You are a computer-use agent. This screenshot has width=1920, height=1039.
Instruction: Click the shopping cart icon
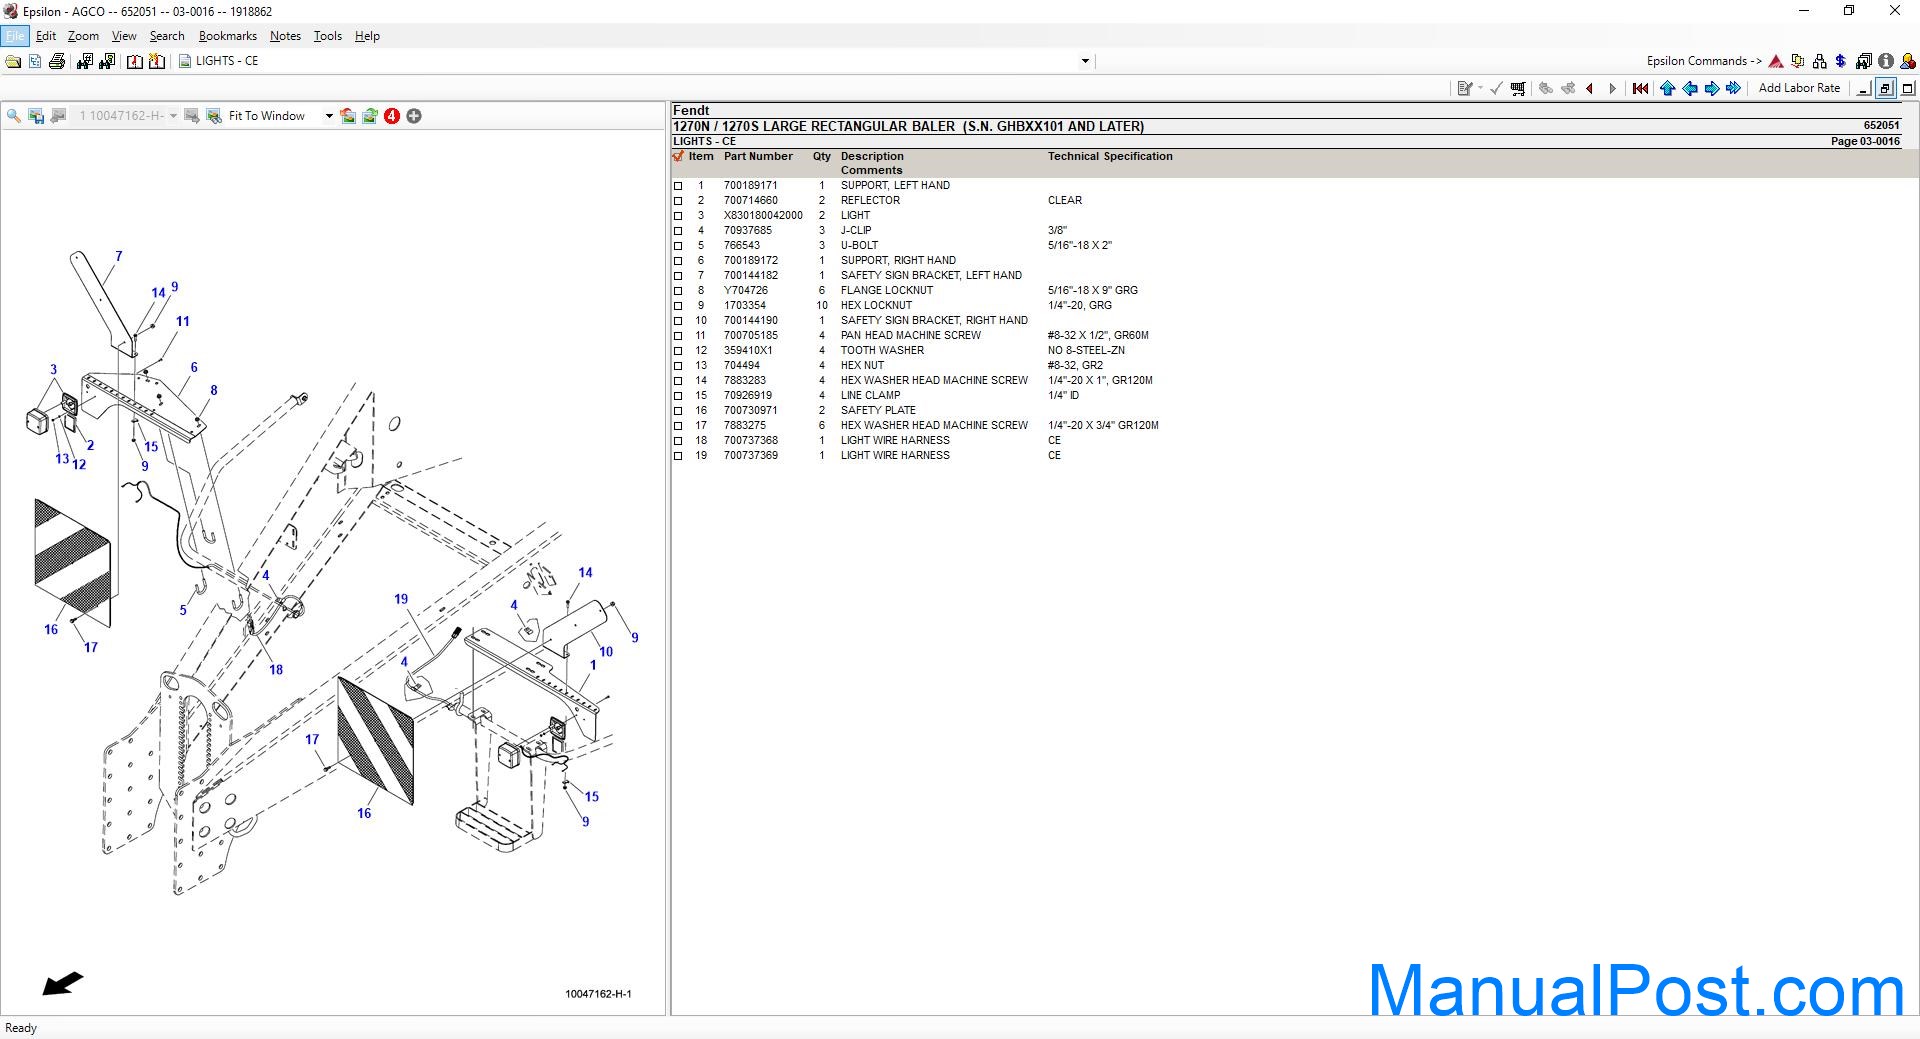(x=1518, y=89)
